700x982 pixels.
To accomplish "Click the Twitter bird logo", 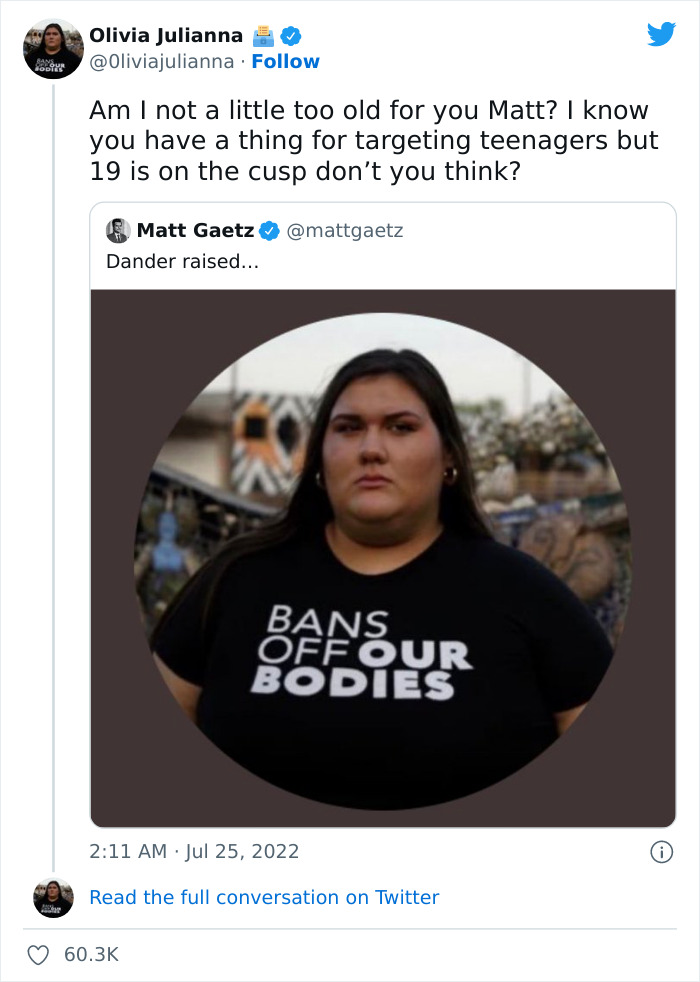I will (x=662, y=35).
